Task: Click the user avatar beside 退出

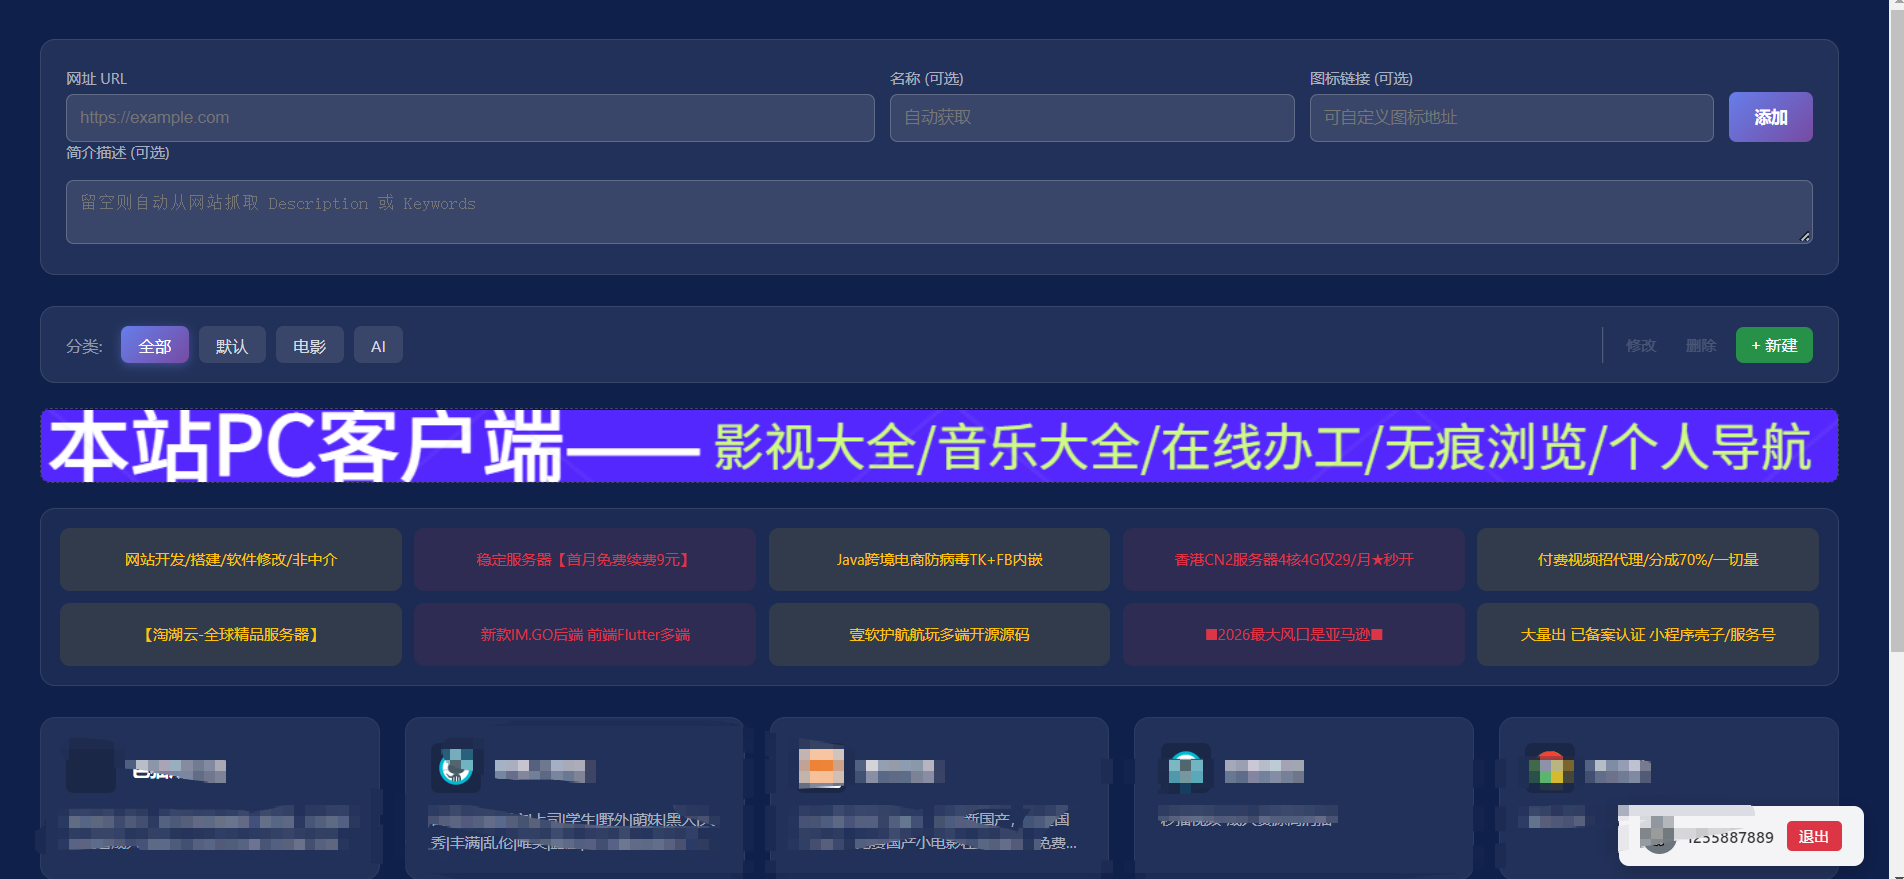Action: (x=1658, y=836)
